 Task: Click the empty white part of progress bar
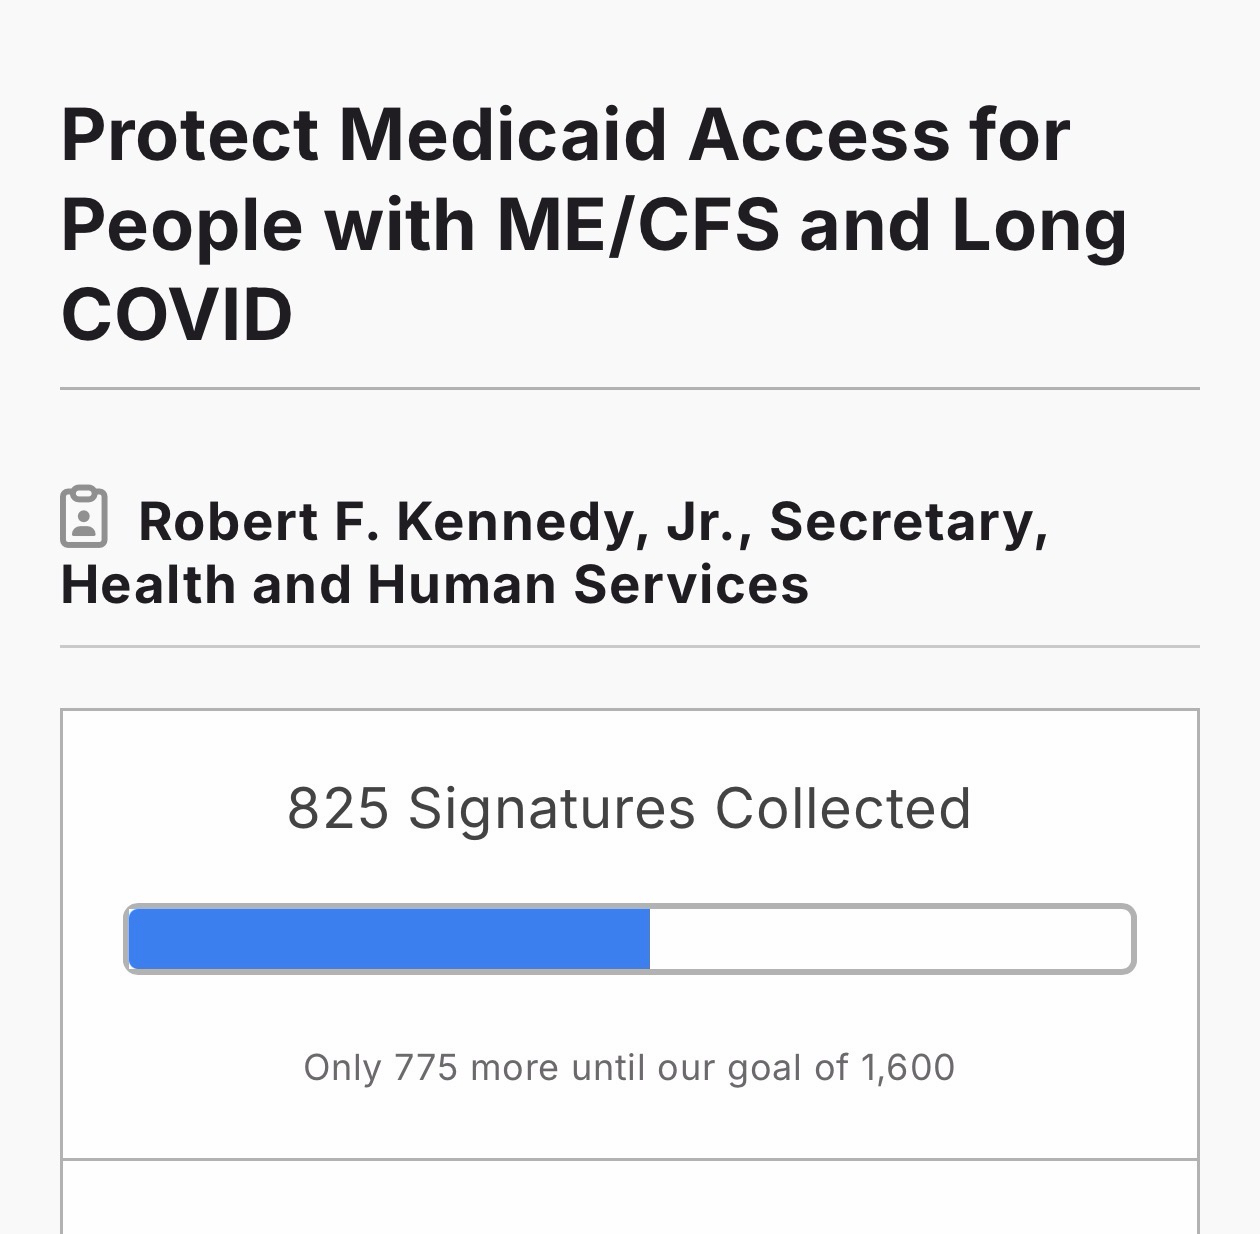[890, 939]
